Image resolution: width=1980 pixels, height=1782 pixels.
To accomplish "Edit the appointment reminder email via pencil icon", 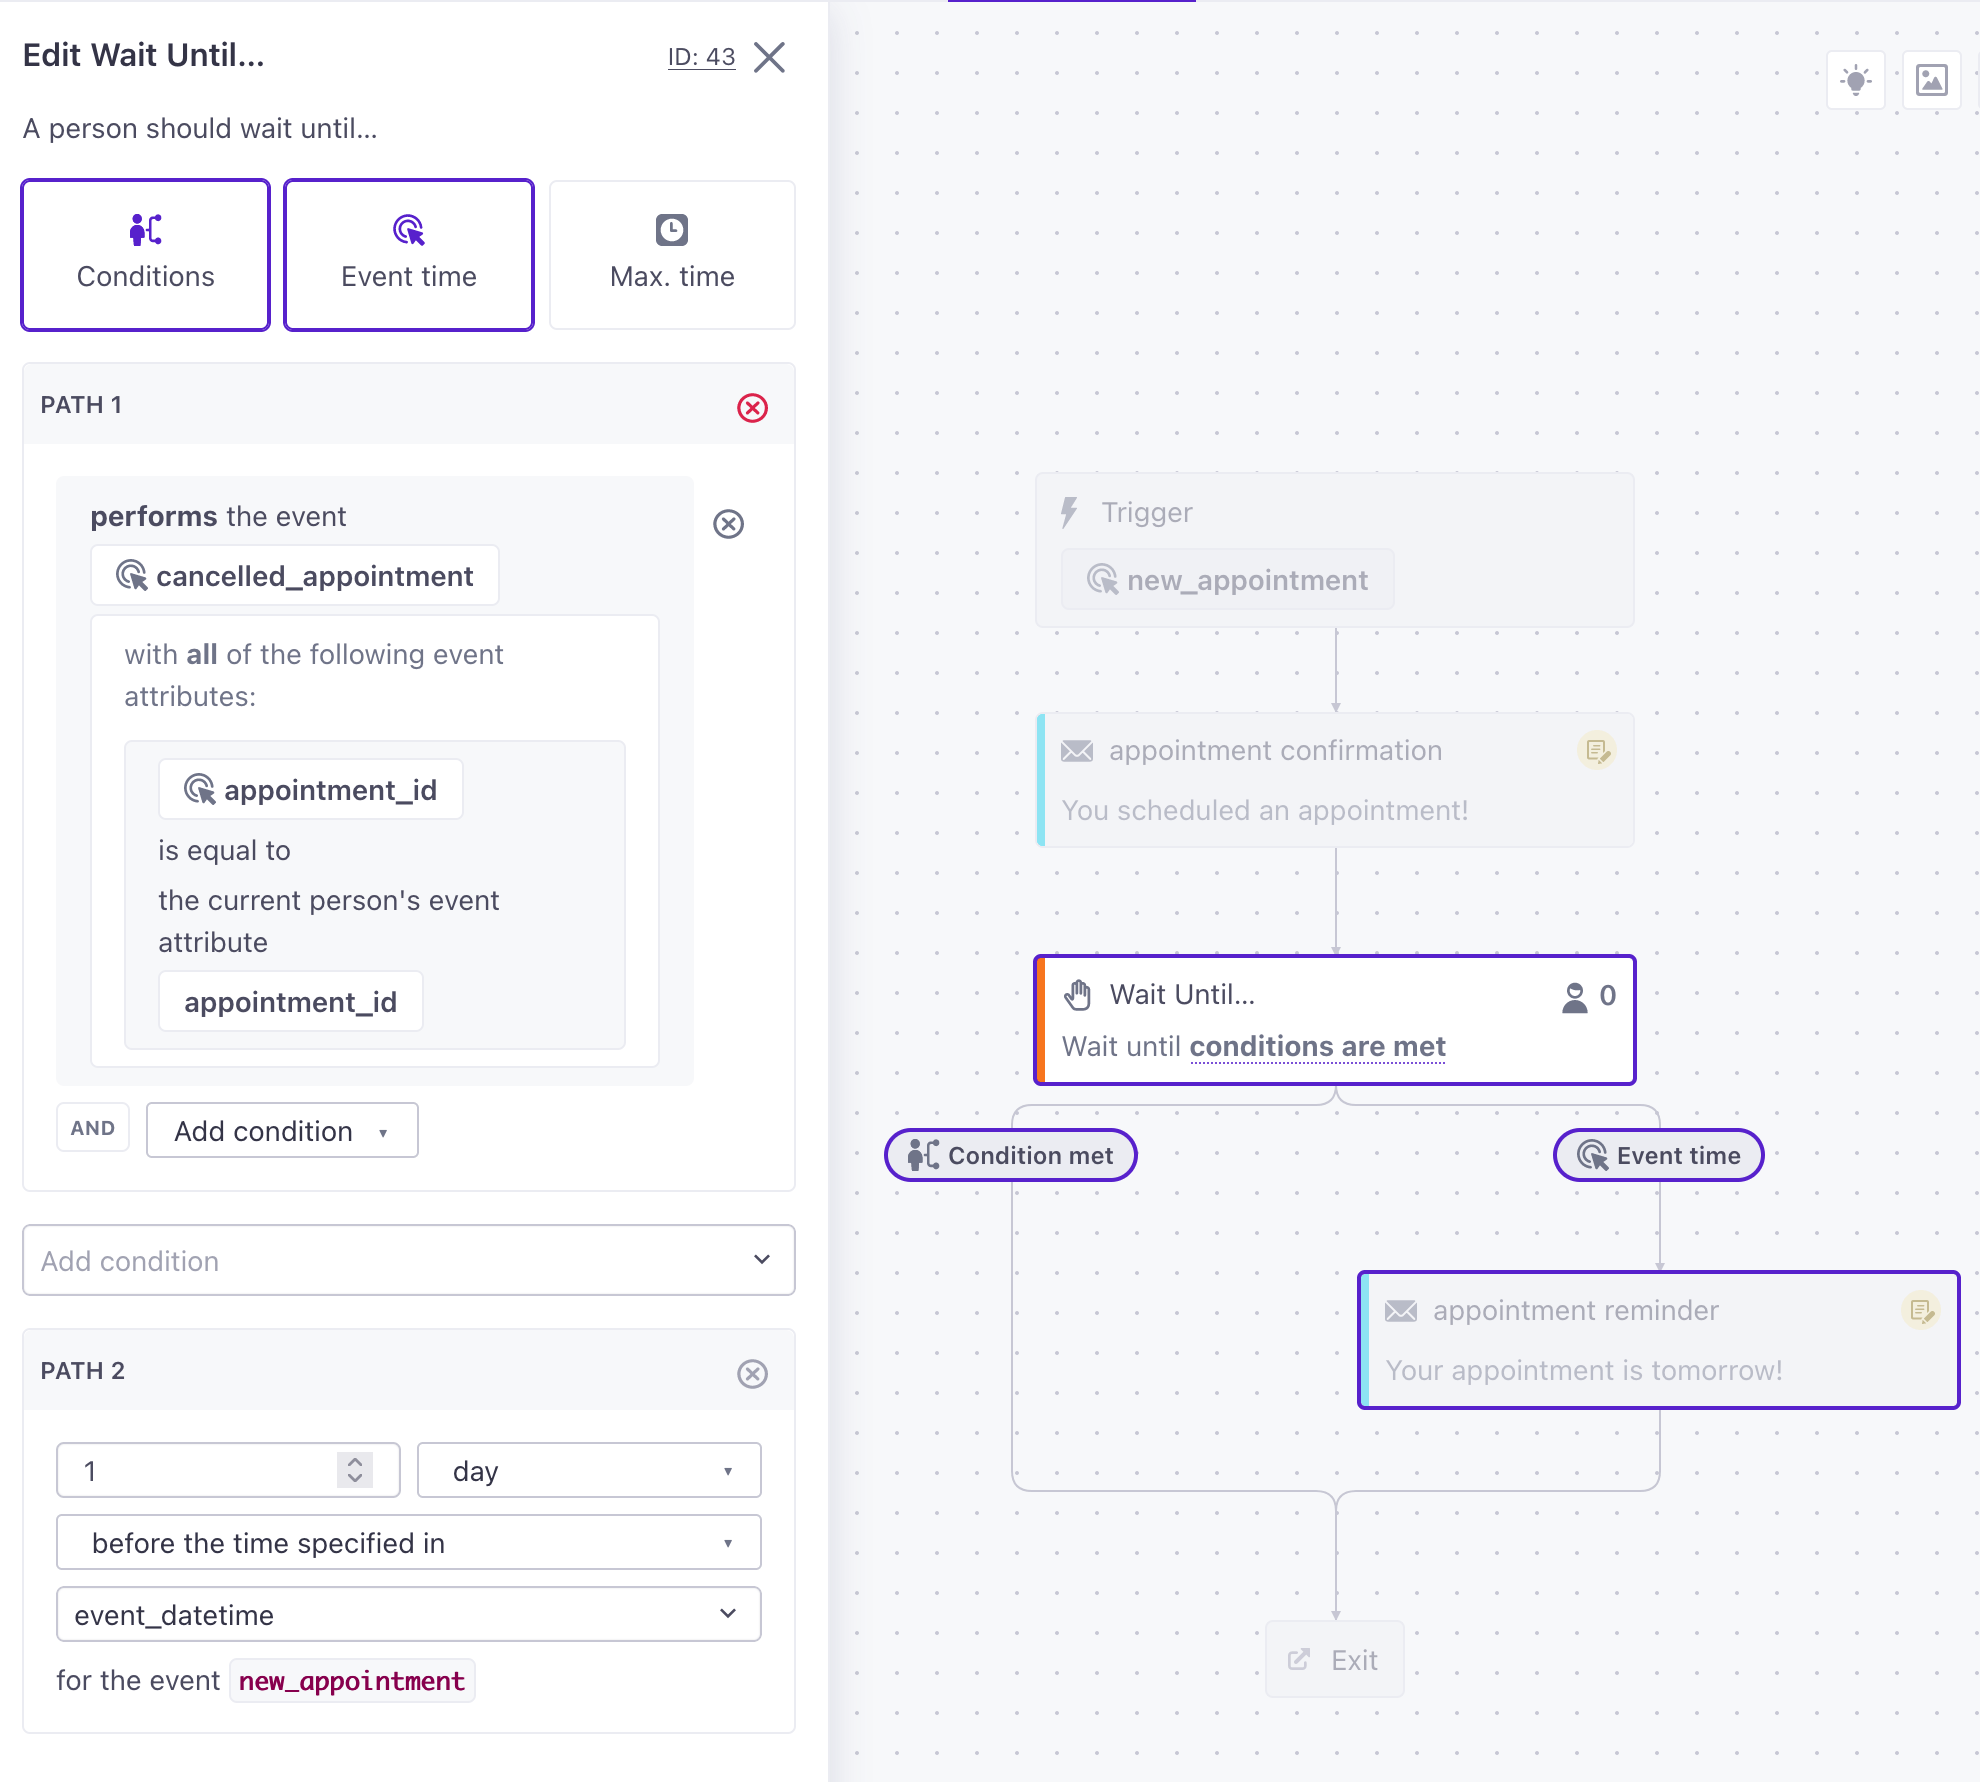I will (1921, 1311).
